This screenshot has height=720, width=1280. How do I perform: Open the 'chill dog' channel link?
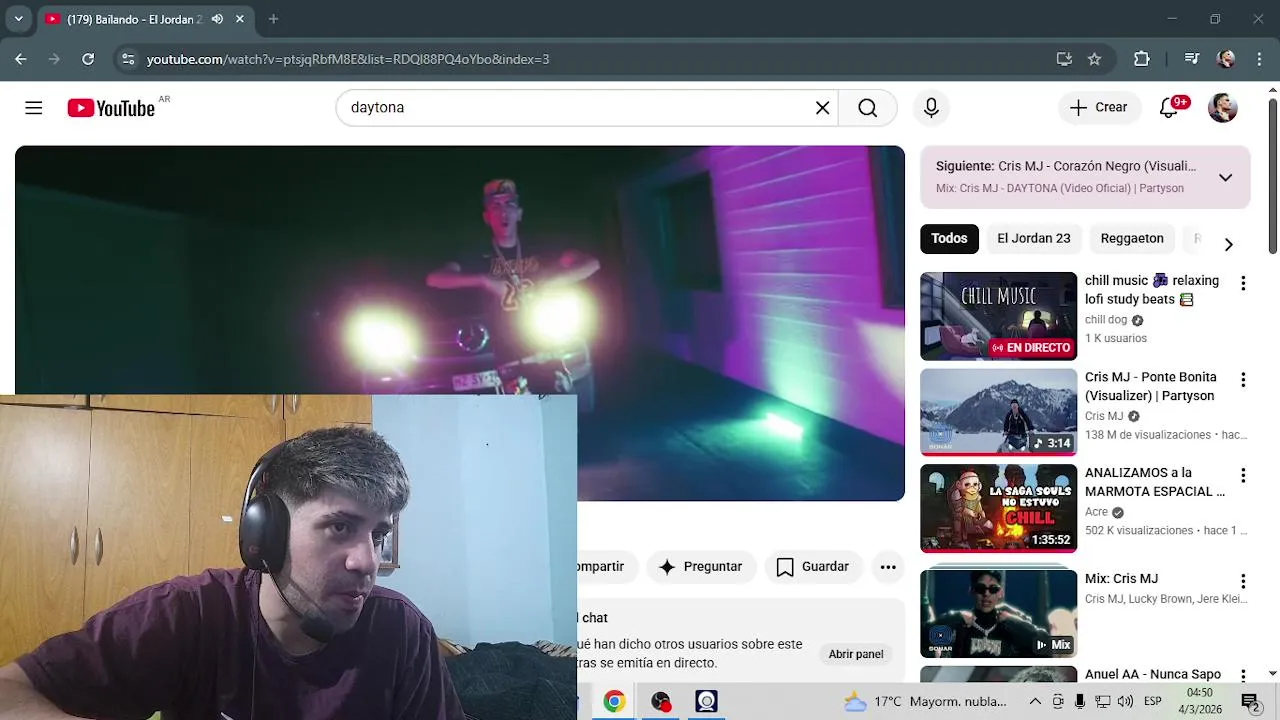(1106, 320)
